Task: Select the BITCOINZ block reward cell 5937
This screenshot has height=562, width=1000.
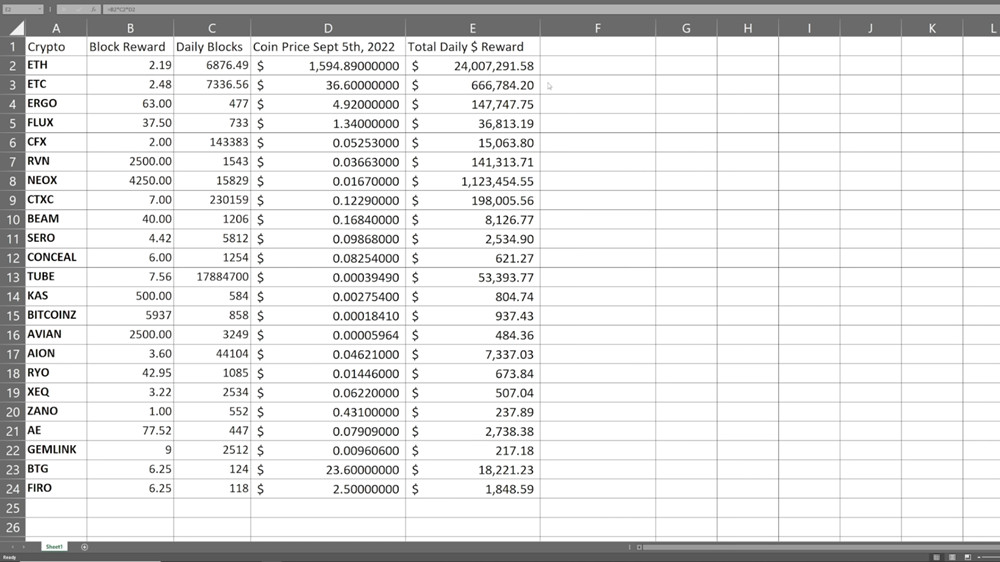Action: (130, 315)
